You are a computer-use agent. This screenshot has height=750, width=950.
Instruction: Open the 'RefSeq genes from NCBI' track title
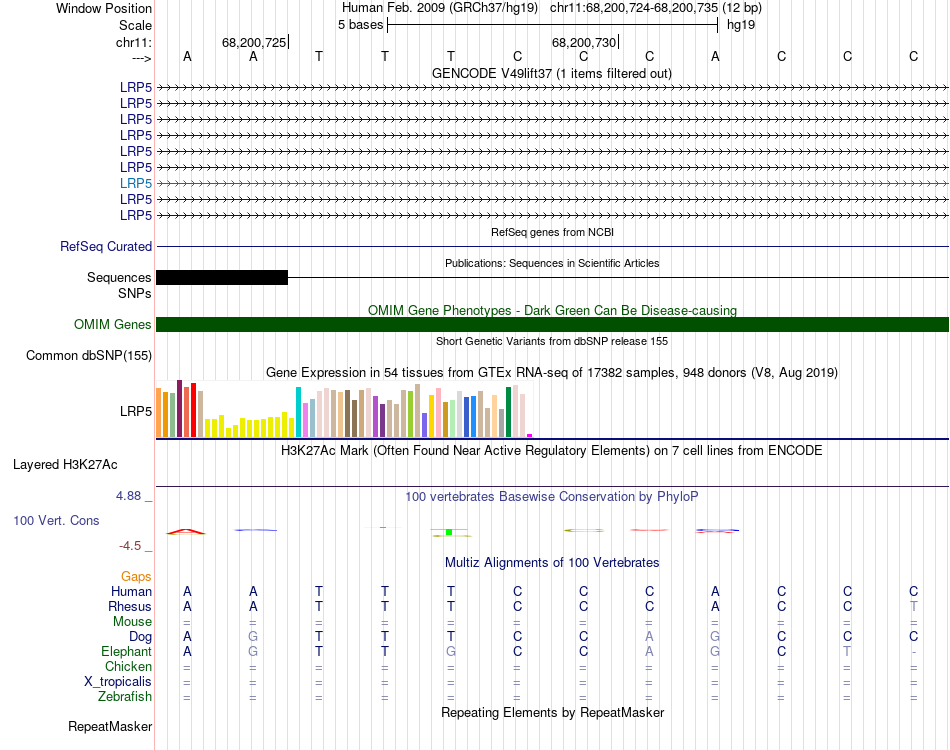pos(552,232)
